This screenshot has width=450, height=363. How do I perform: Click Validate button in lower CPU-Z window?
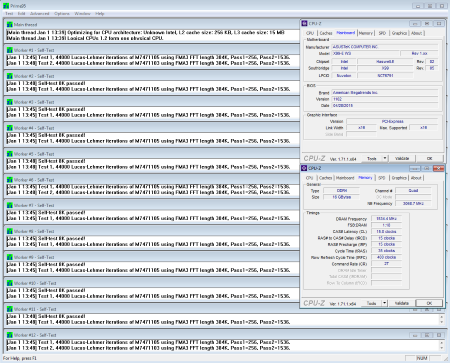402,303
